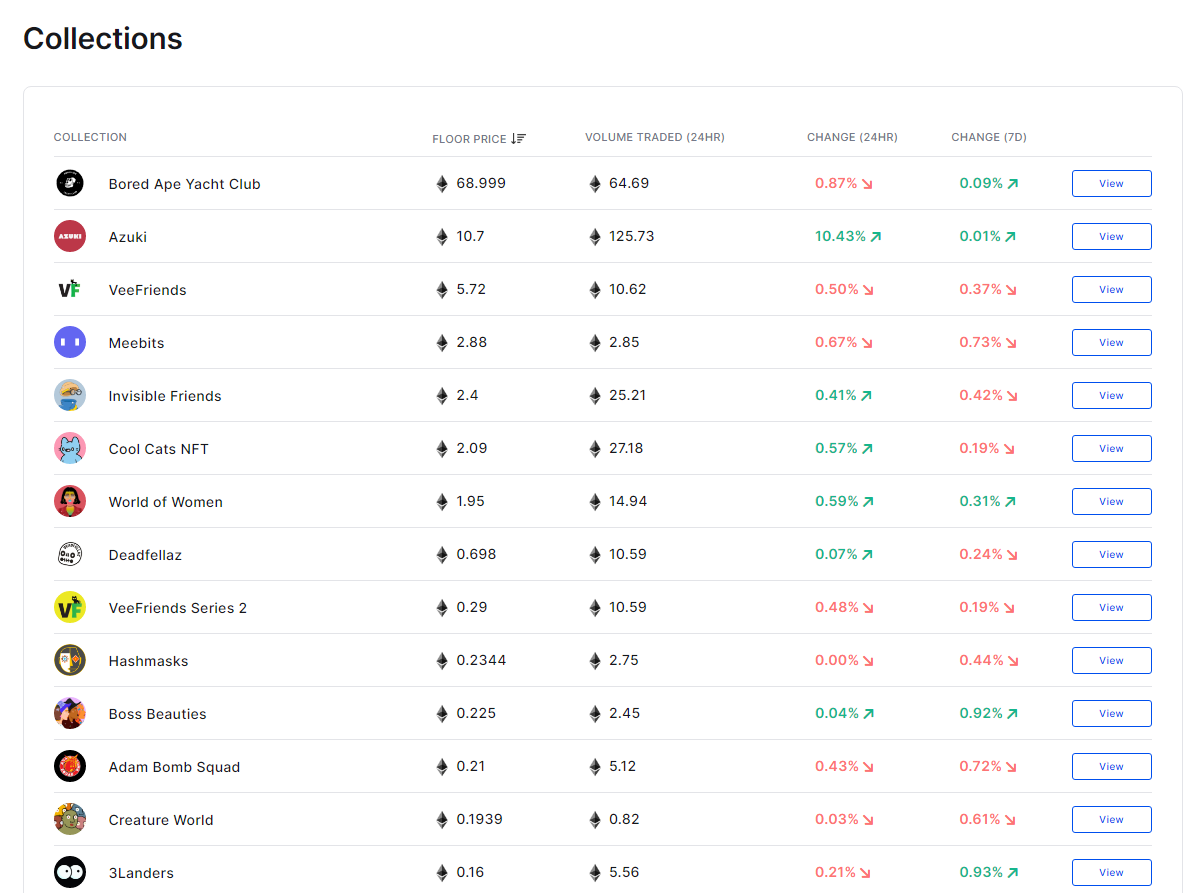Open the Invisible Friends avatar
Screen dimensions: 1199x893
[x=70, y=395]
